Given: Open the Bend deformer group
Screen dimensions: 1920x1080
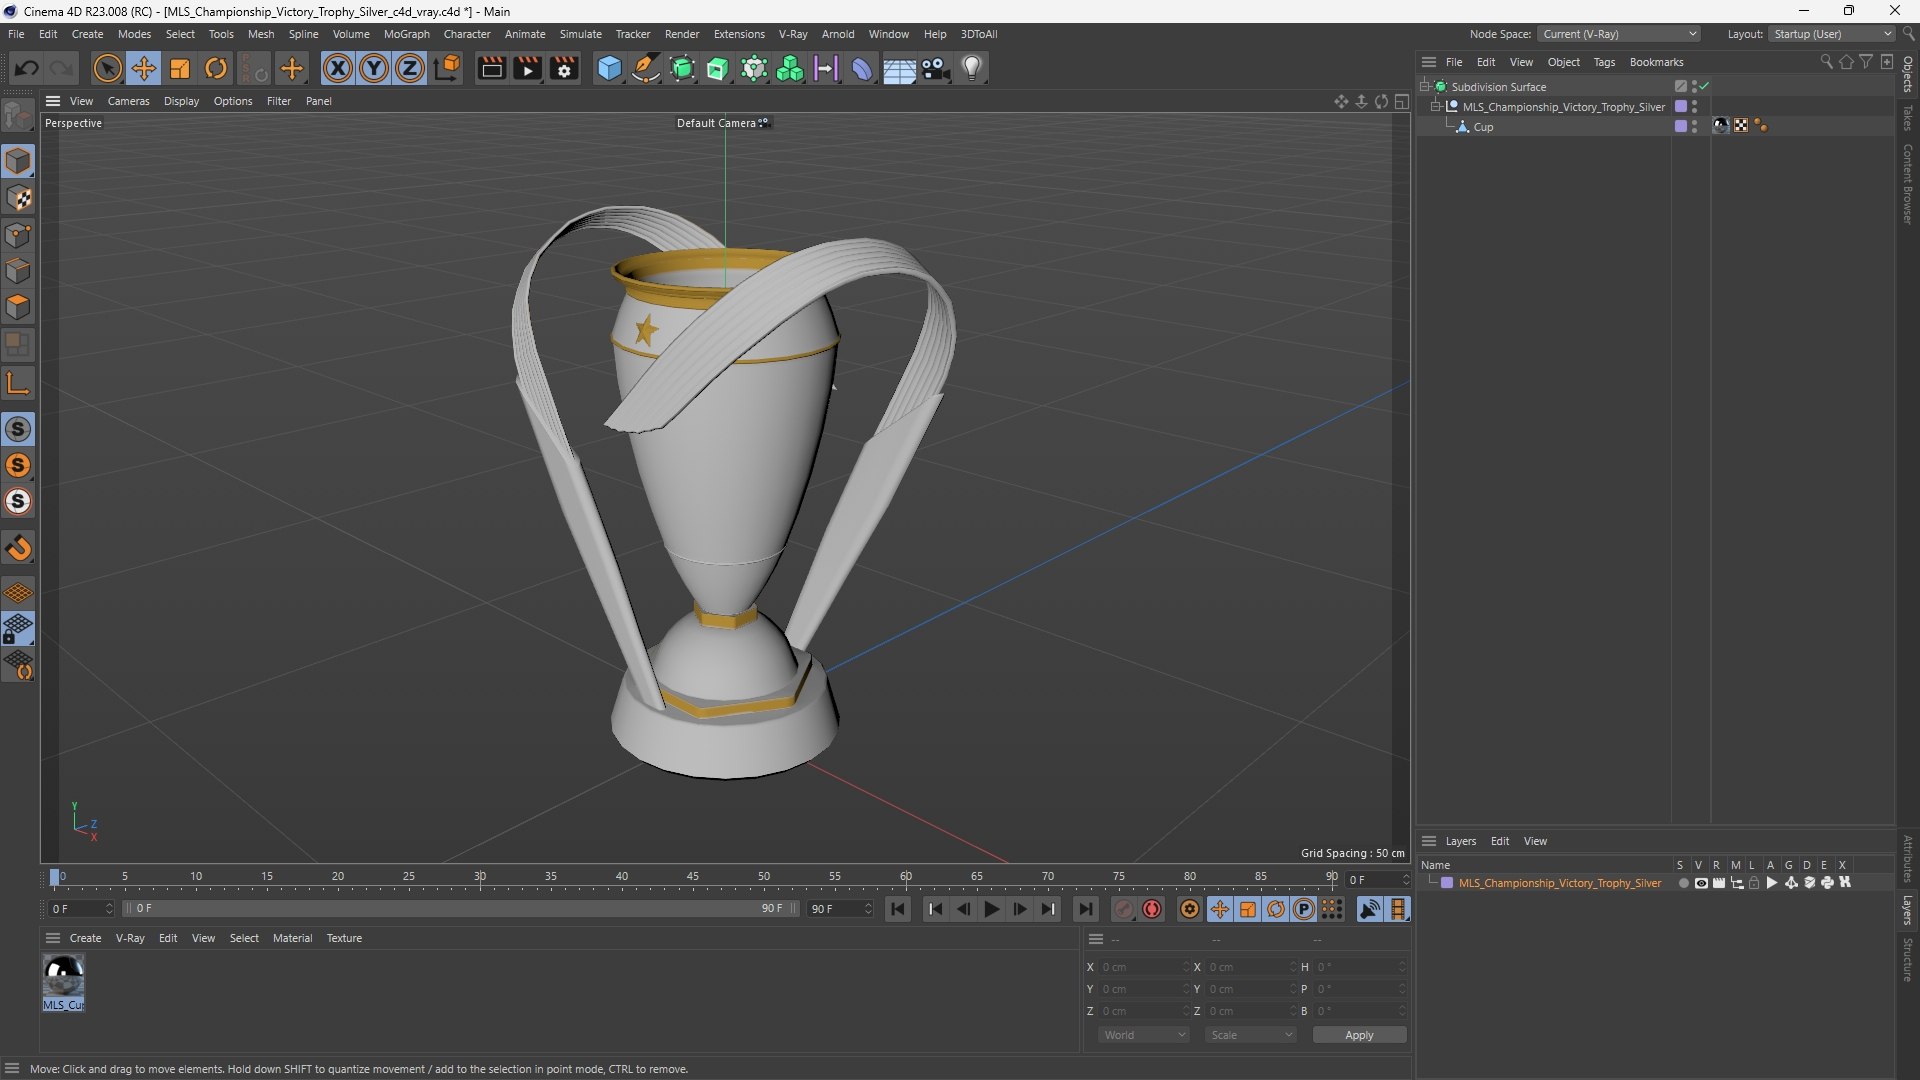Looking at the screenshot, I should click(x=862, y=68).
